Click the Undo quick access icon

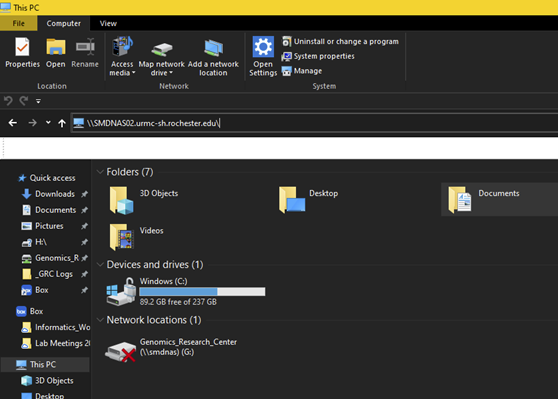coord(8,101)
